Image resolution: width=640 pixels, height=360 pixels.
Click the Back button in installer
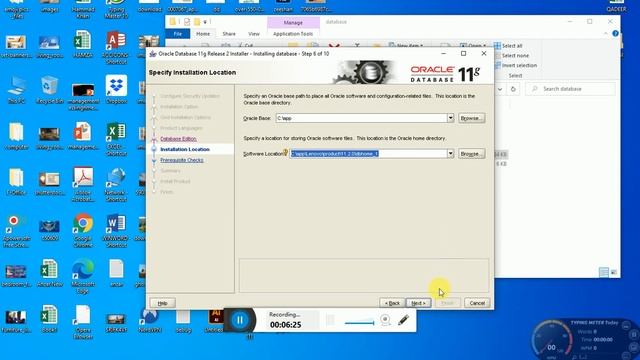pos(392,303)
